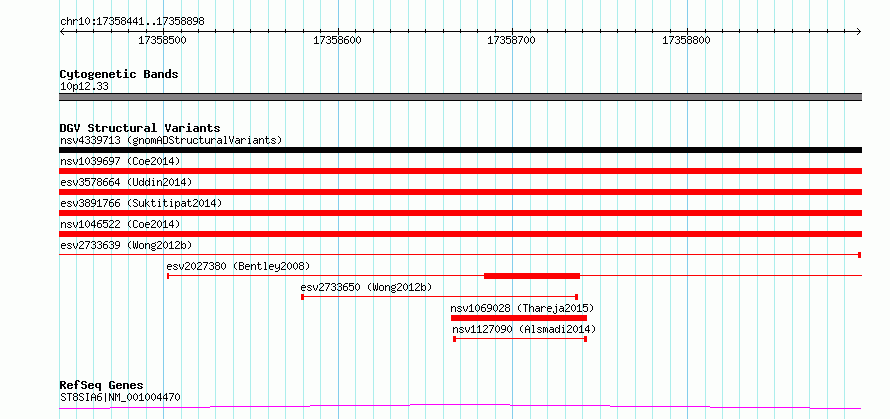The height and width of the screenshot is (419, 890).
Task: Open nsv1069028 (Thareja2015) variant label
Action: pos(522,308)
